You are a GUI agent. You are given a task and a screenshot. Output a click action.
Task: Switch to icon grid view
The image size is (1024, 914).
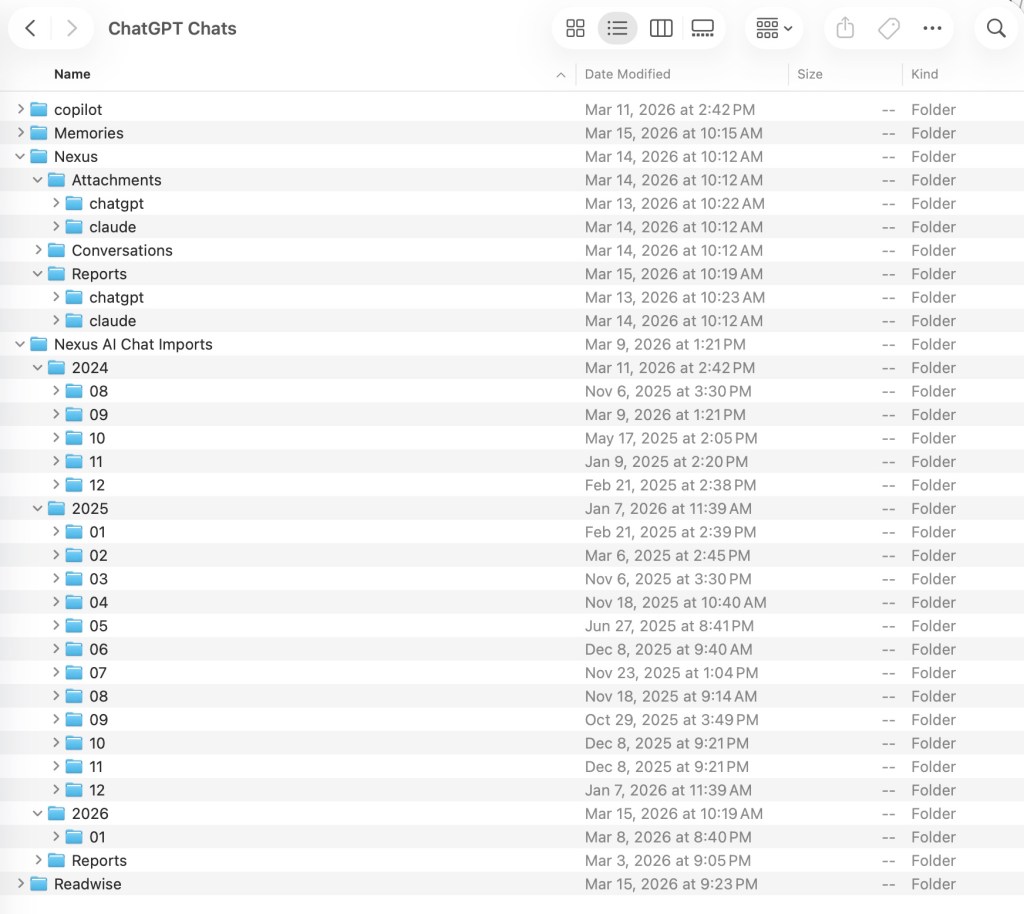(x=575, y=29)
